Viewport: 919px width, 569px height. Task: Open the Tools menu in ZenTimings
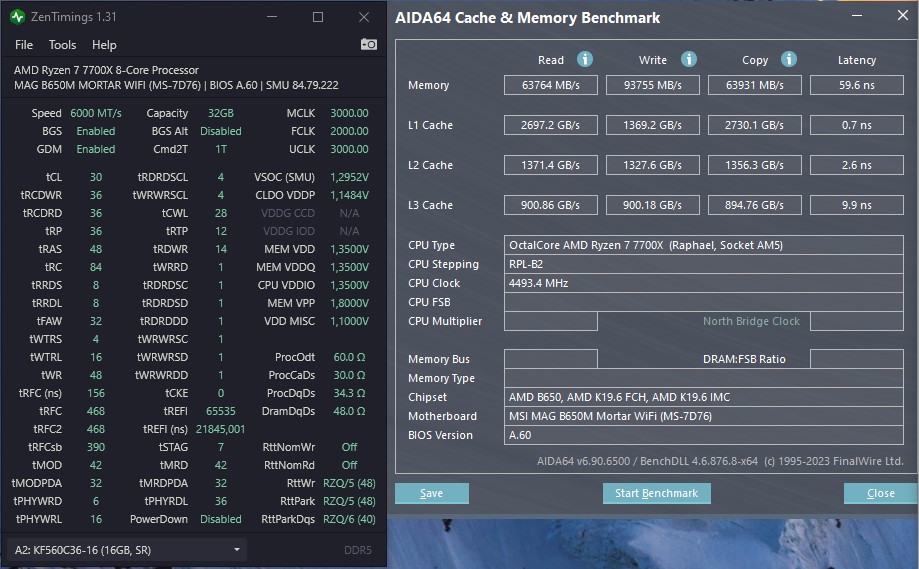pyautogui.click(x=62, y=45)
